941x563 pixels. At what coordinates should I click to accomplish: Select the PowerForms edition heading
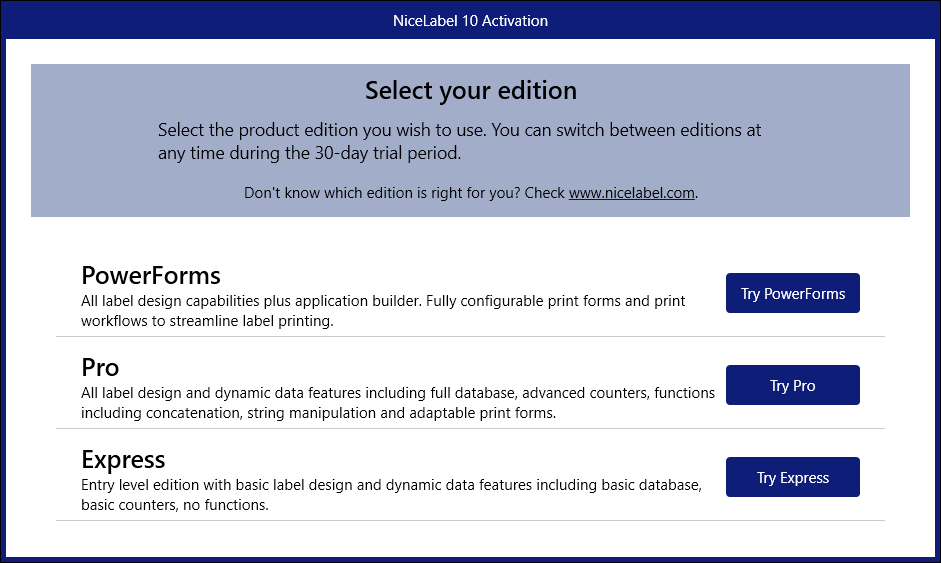click(x=151, y=275)
